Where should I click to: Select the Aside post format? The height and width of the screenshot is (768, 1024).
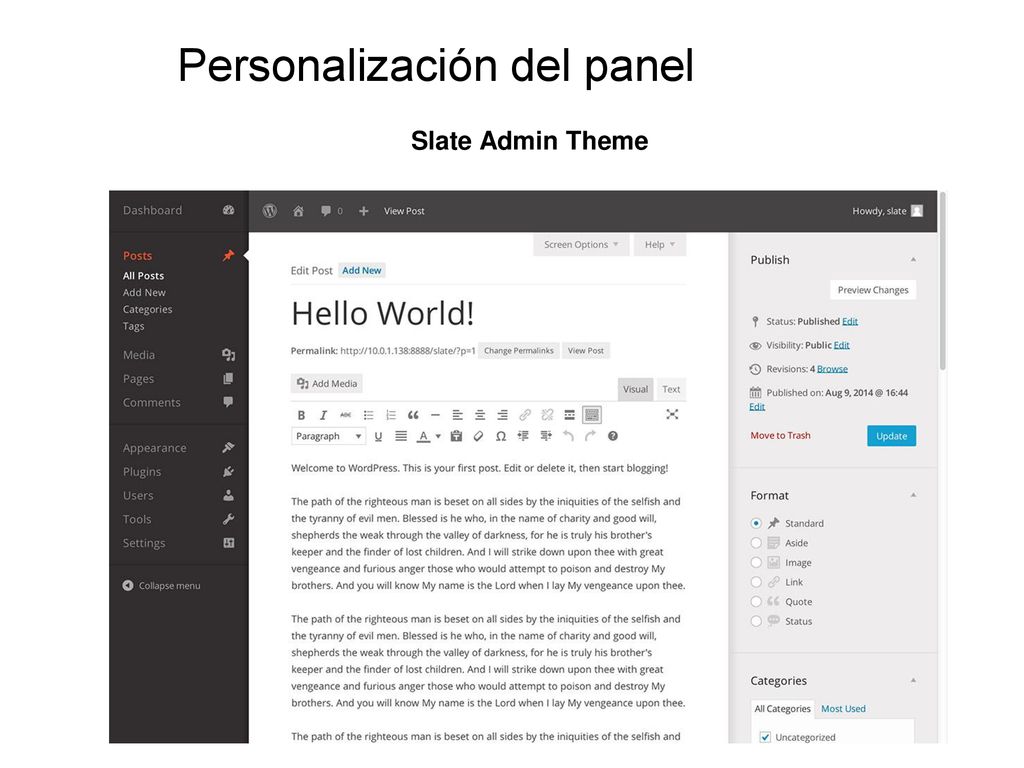[756, 543]
